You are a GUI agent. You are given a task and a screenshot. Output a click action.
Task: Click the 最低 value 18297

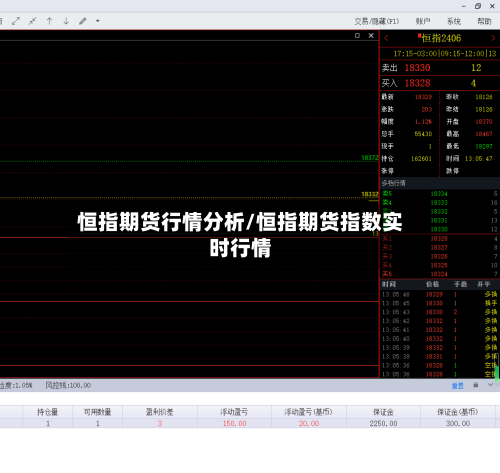click(484, 146)
